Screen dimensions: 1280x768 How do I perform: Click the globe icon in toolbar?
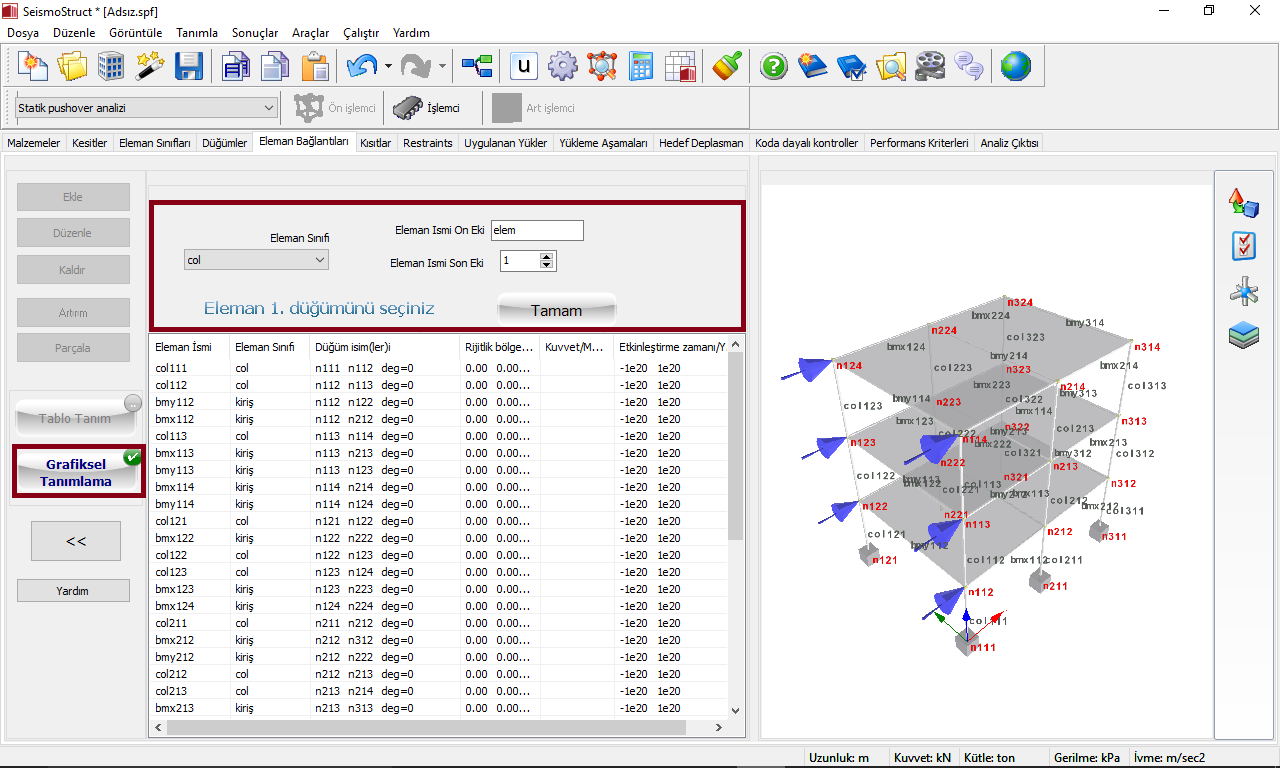coord(1015,67)
